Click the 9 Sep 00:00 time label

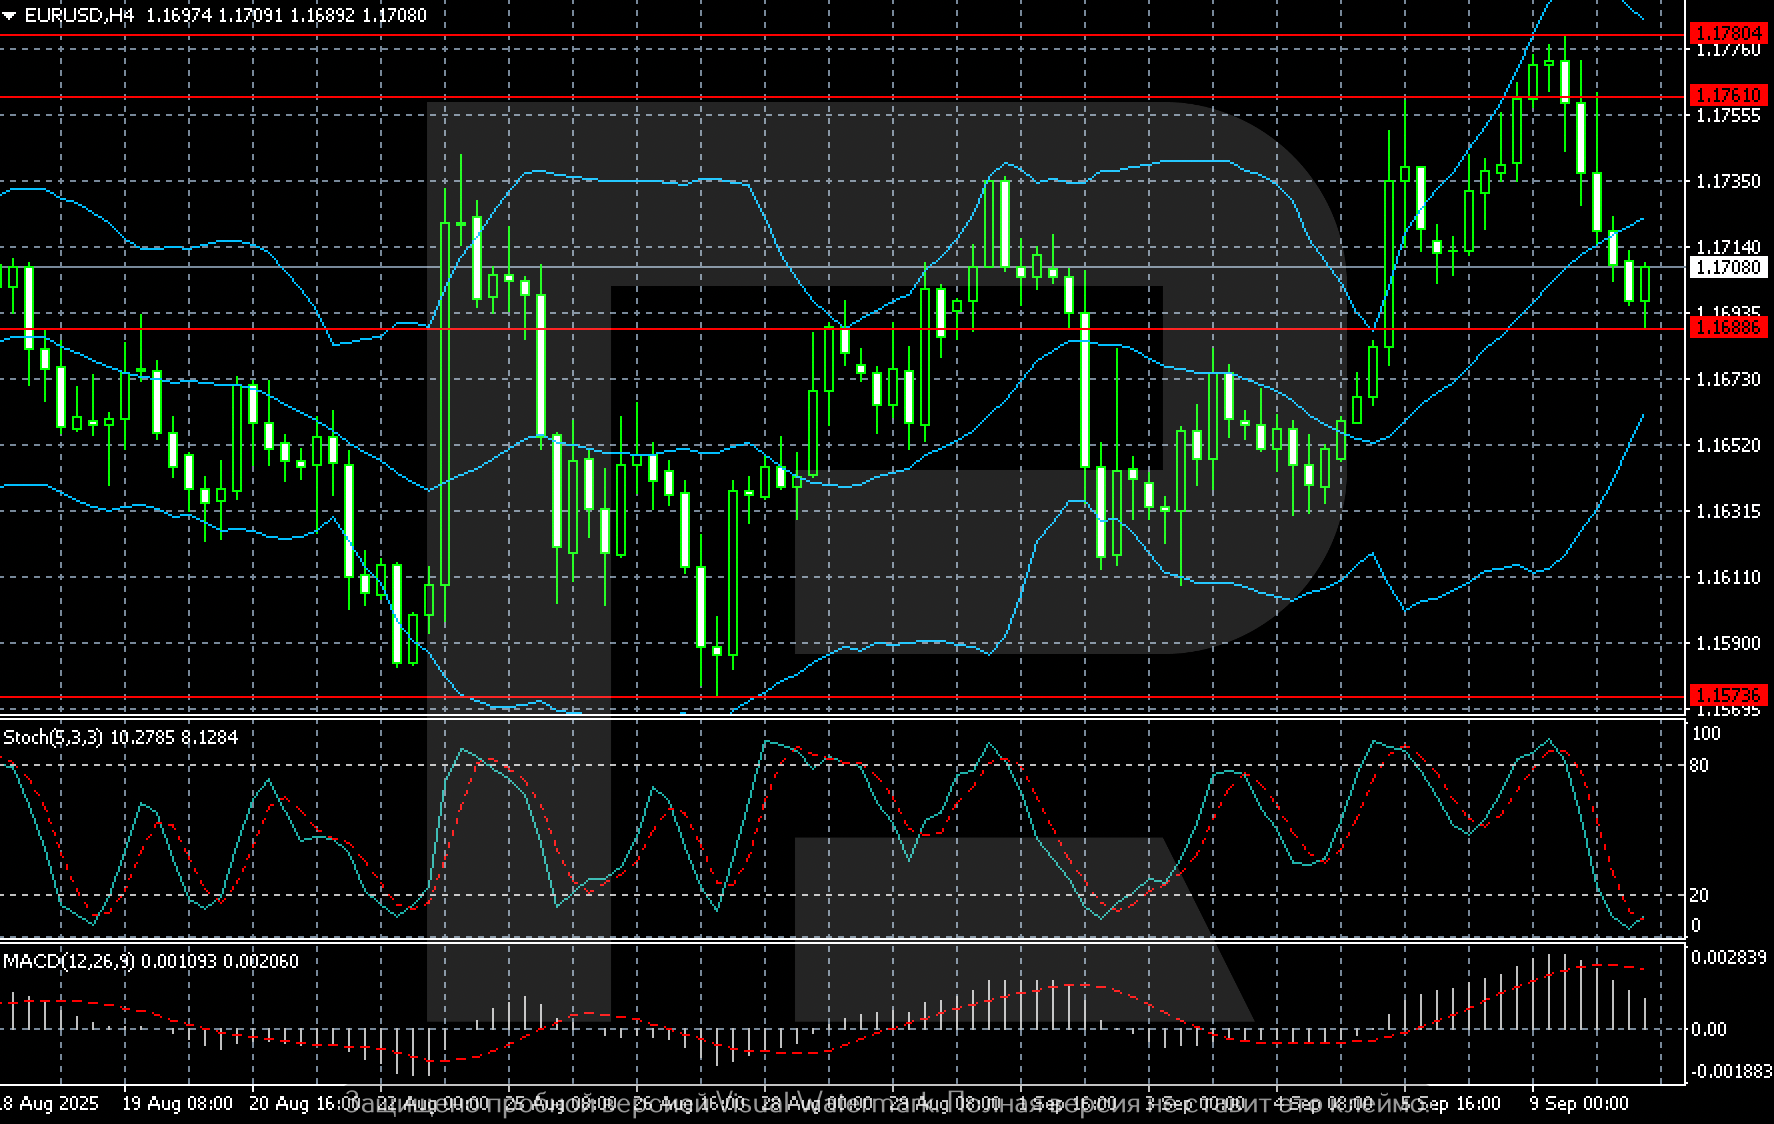click(1579, 1104)
